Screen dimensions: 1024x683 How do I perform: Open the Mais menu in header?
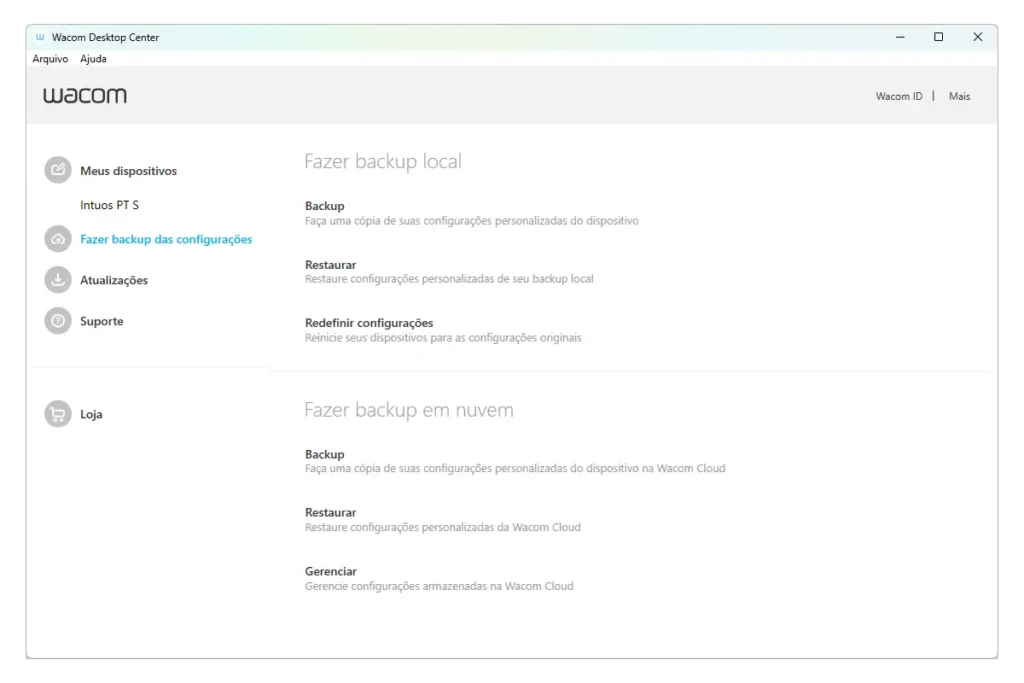click(959, 96)
